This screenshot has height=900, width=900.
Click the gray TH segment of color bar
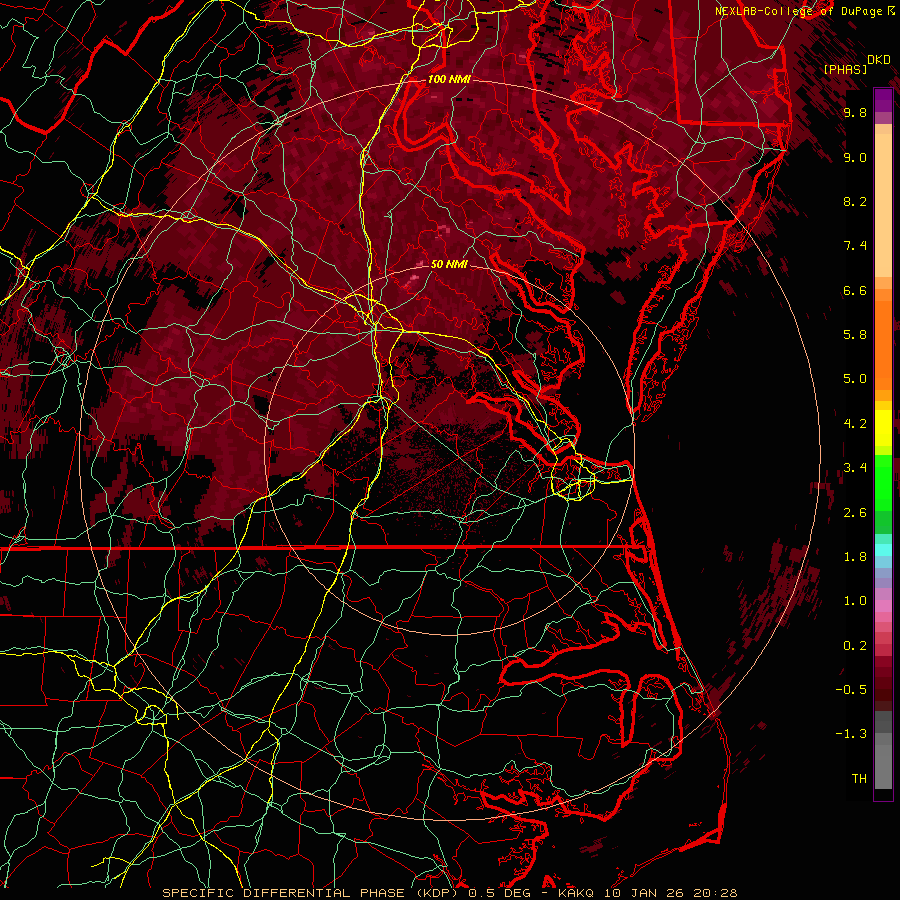883,769
